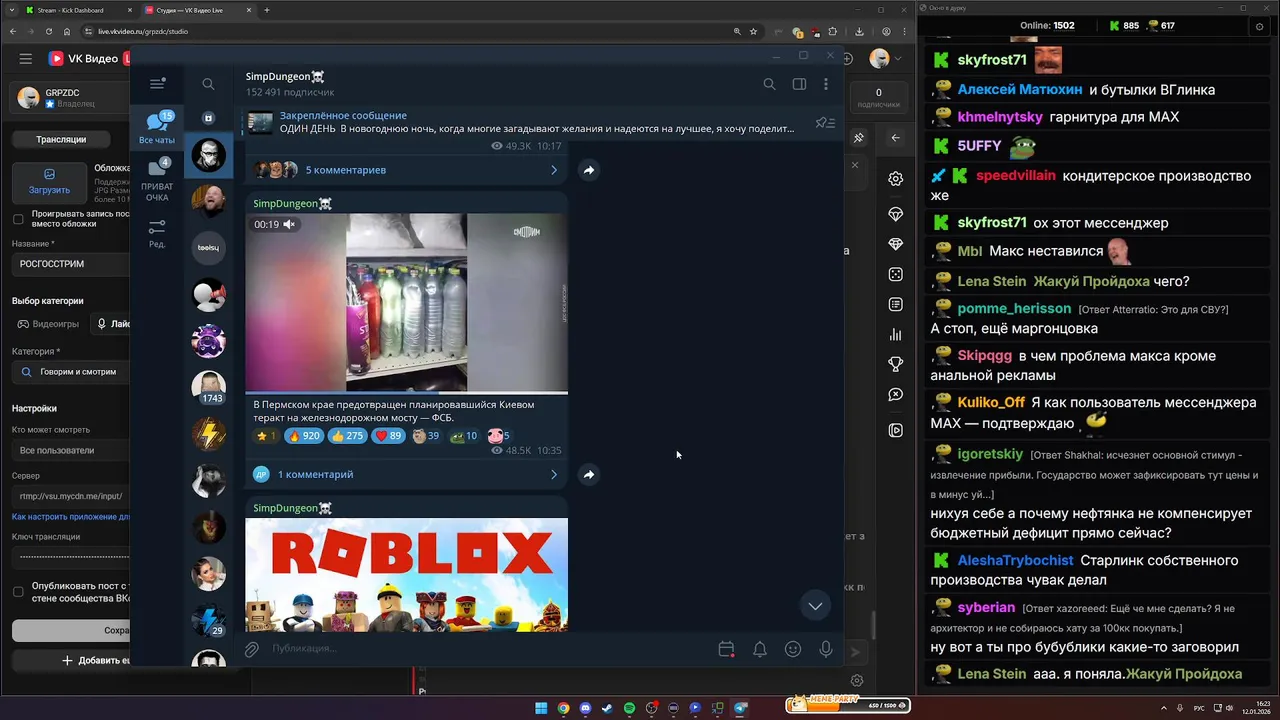The height and width of the screenshot is (720, 1280).
Task: Open VK Video hamburger menu
Action: (x=26, y=59)
